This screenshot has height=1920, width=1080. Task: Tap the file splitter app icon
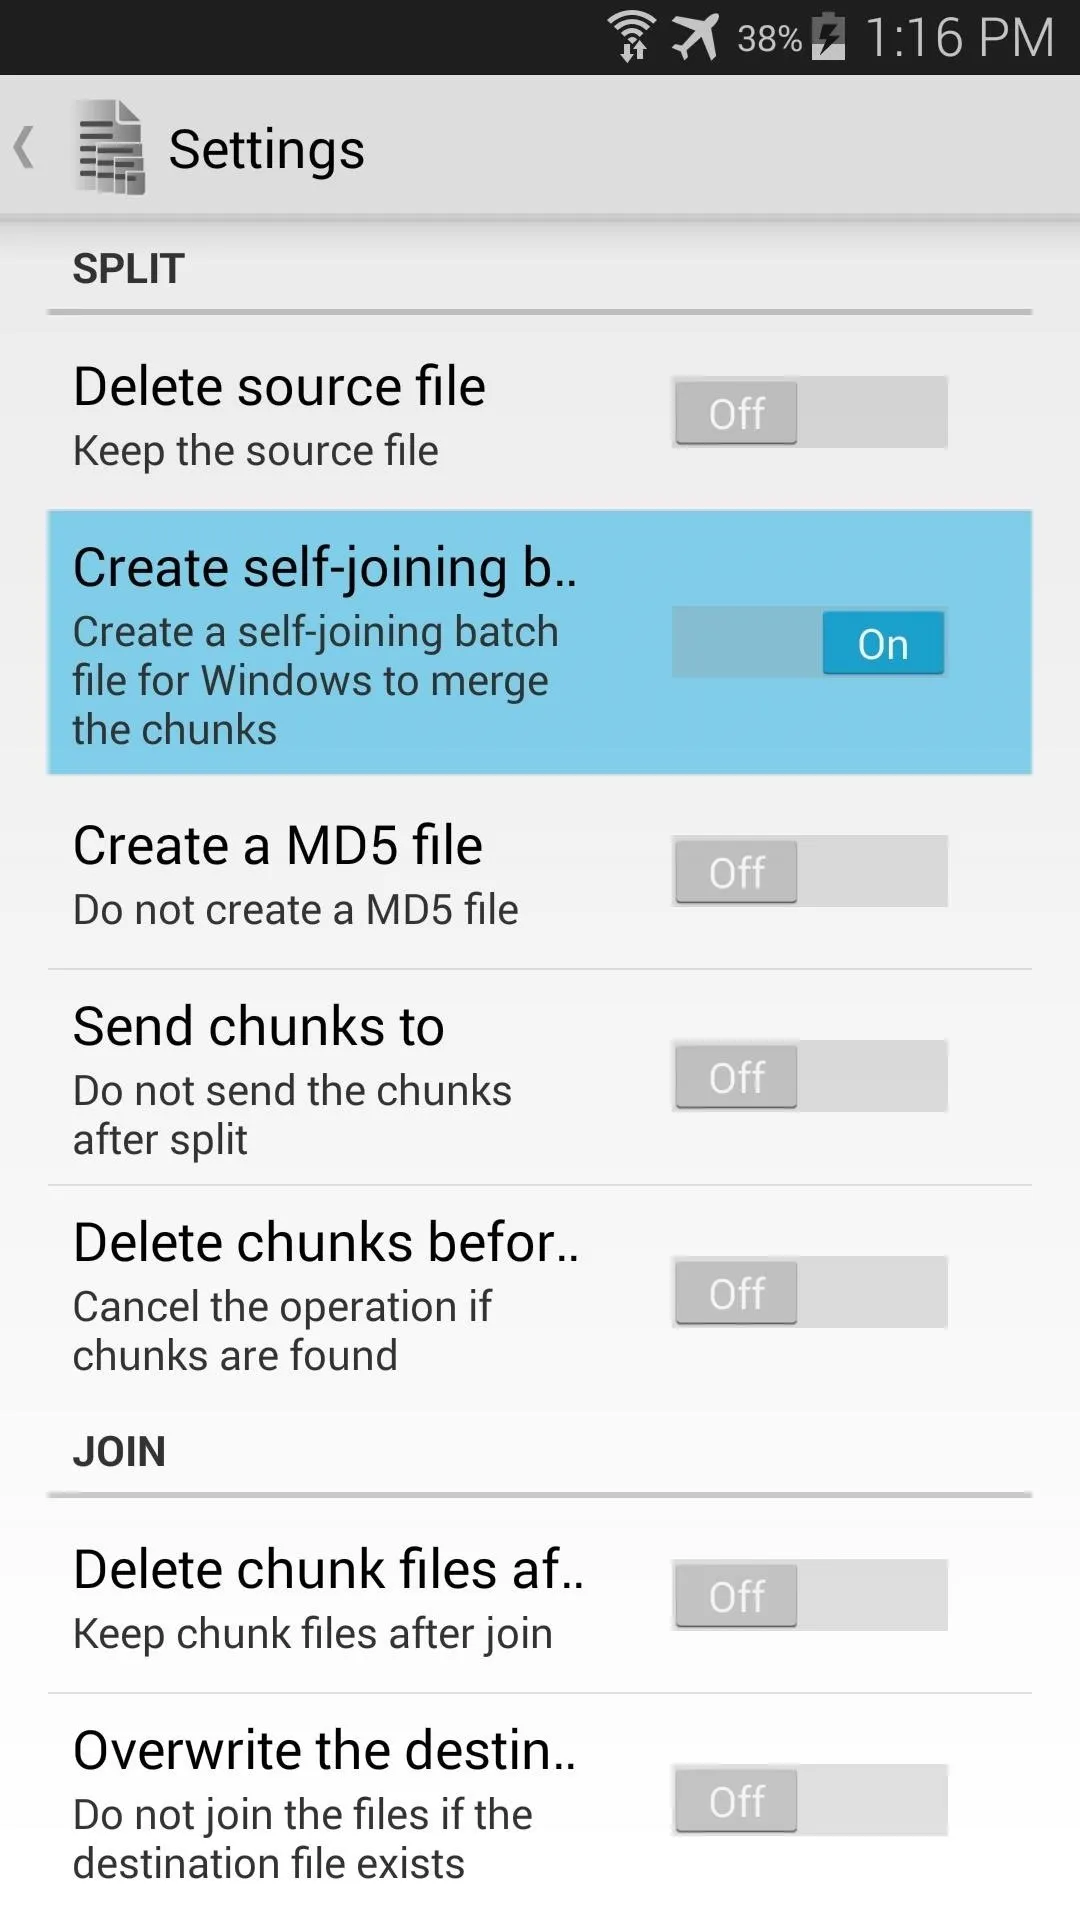tap(111, 147)
